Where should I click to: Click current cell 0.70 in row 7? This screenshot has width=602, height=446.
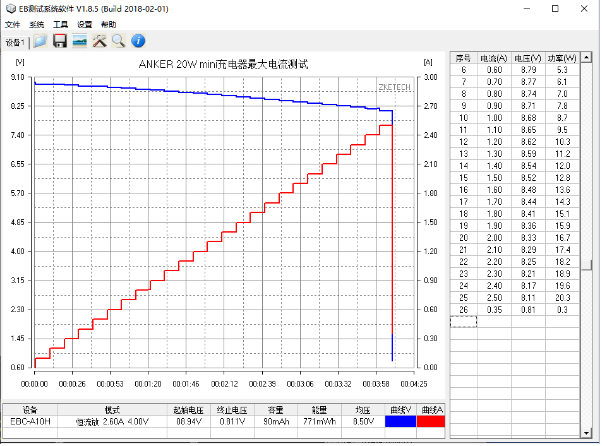click(x=494, y=82)
